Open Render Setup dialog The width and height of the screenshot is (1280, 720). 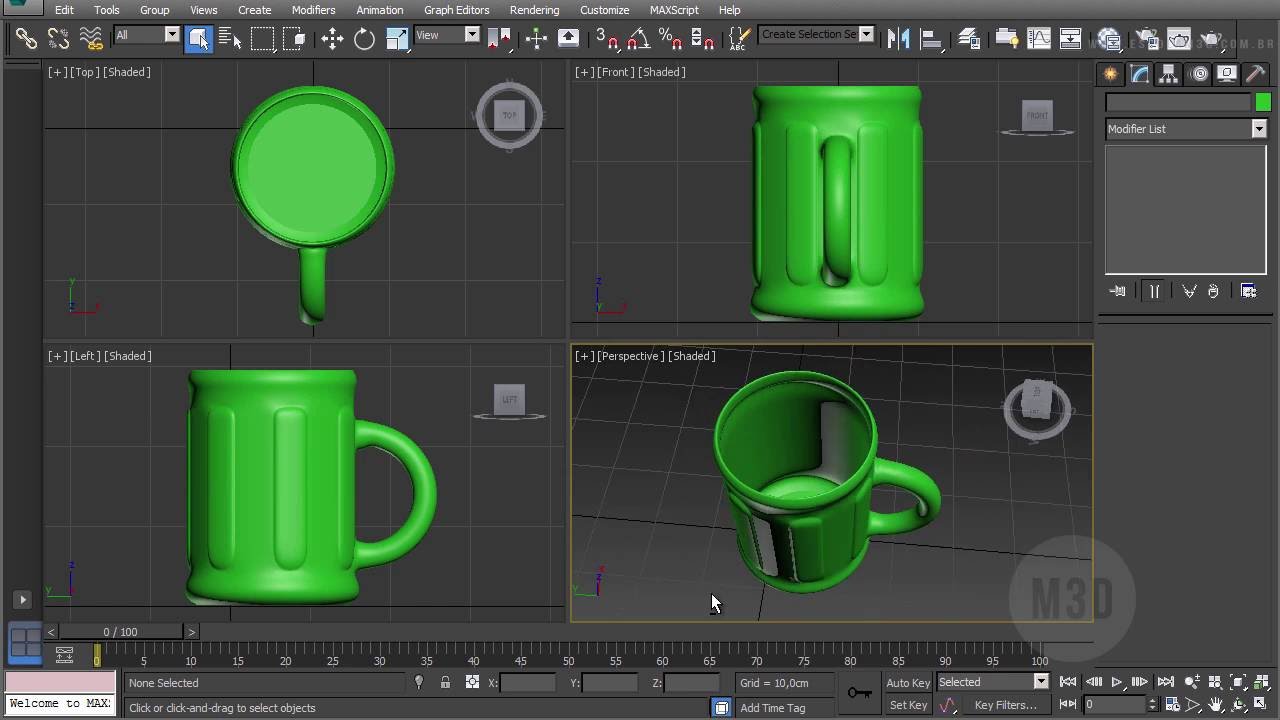[1148, 40]
